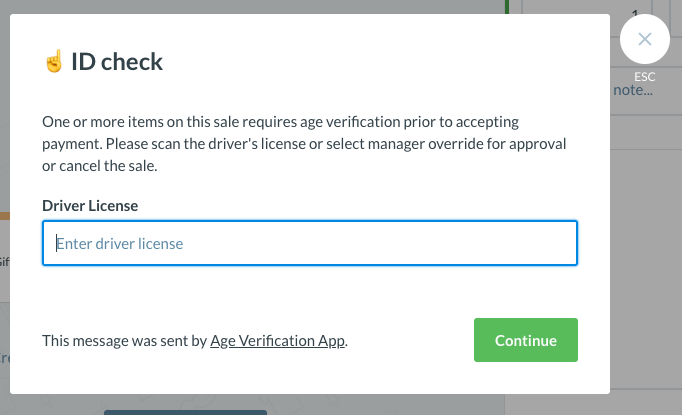Click "This message was sent by" text

[x=125, y=340]
